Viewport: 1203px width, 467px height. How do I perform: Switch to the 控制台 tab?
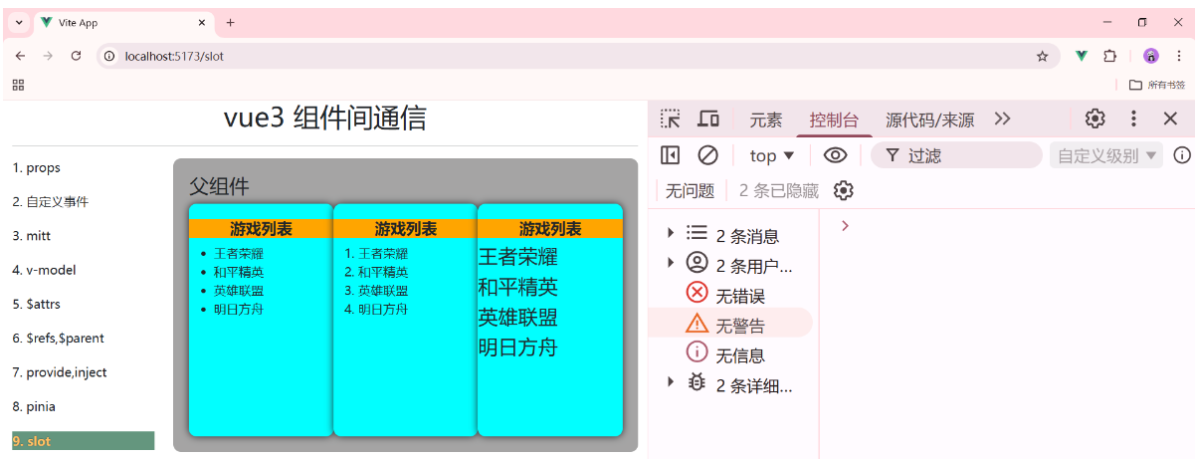coord(834,120)
